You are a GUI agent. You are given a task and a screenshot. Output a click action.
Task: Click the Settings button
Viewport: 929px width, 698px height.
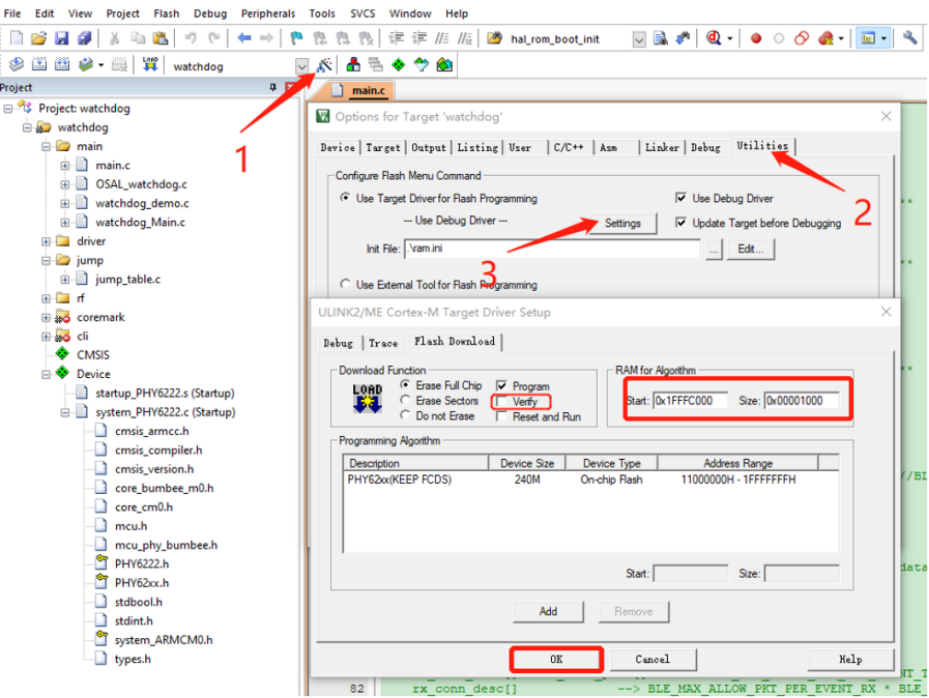[623, 223]
